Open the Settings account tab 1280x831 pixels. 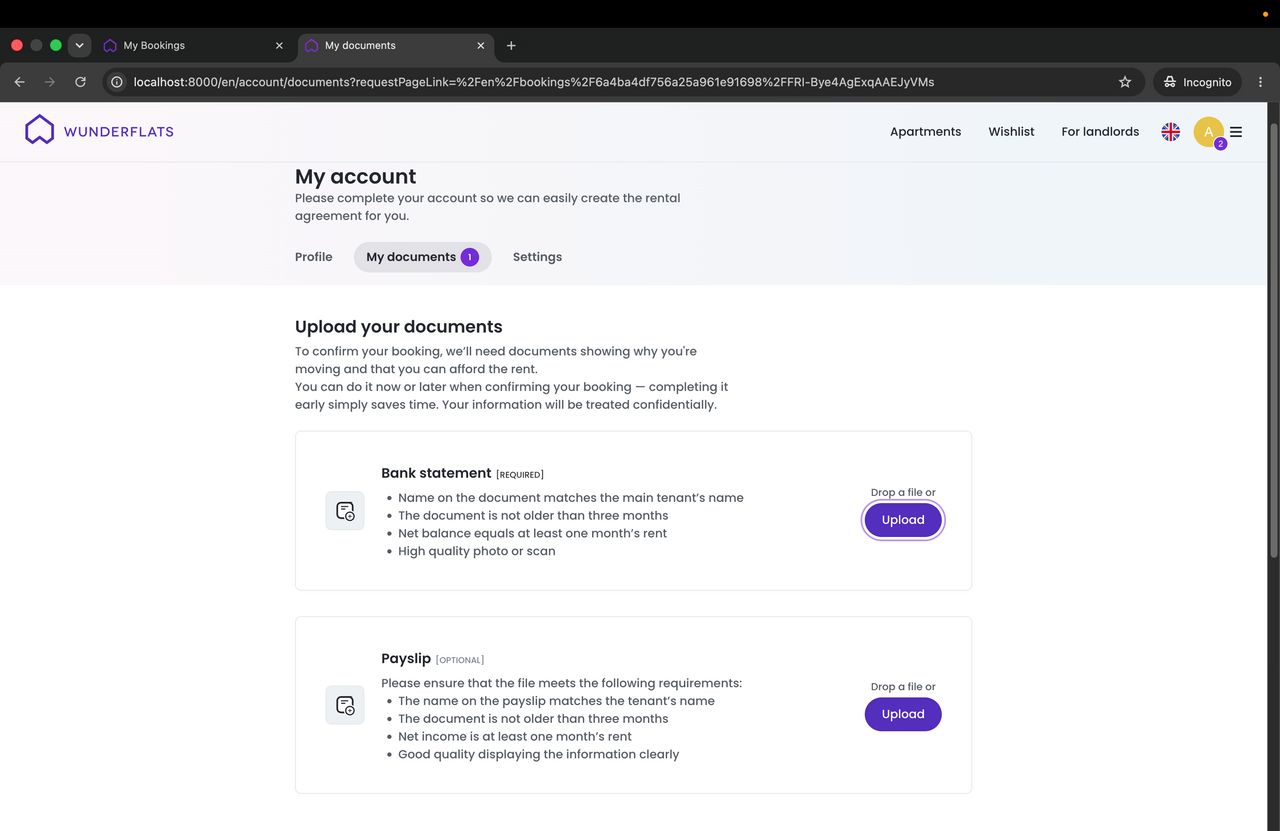tap(537, 257)
